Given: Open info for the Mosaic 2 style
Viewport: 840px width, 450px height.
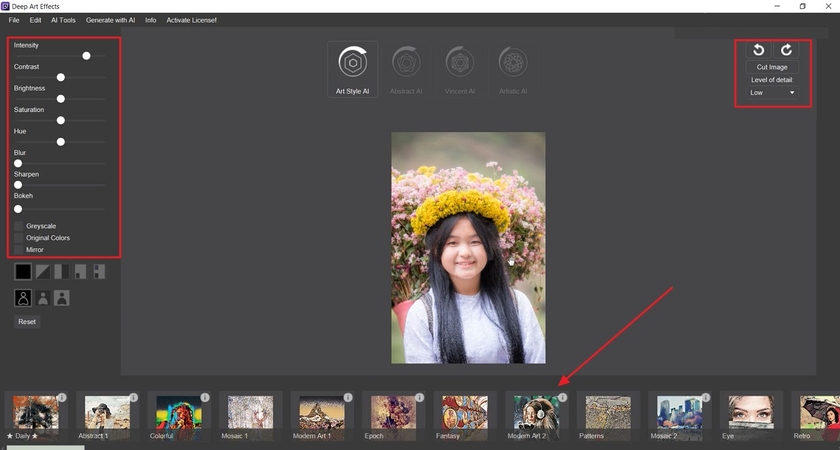Looking at the screenshot, I should tap(706, 398).
